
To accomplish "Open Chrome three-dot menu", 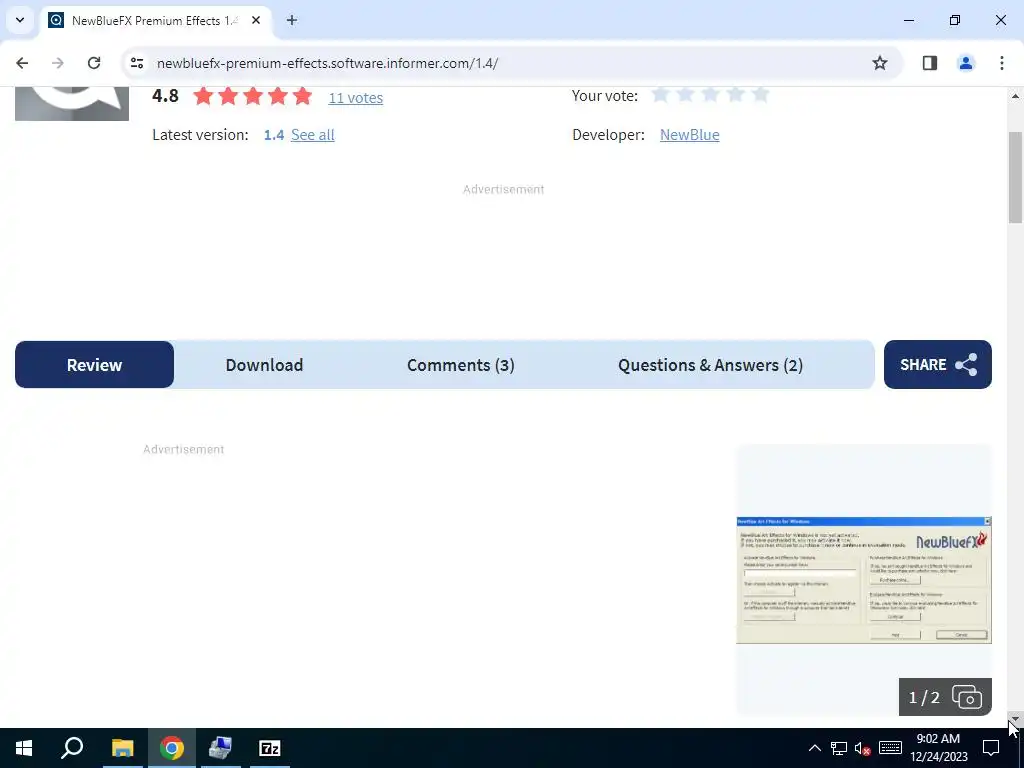I will point(1001,63).
